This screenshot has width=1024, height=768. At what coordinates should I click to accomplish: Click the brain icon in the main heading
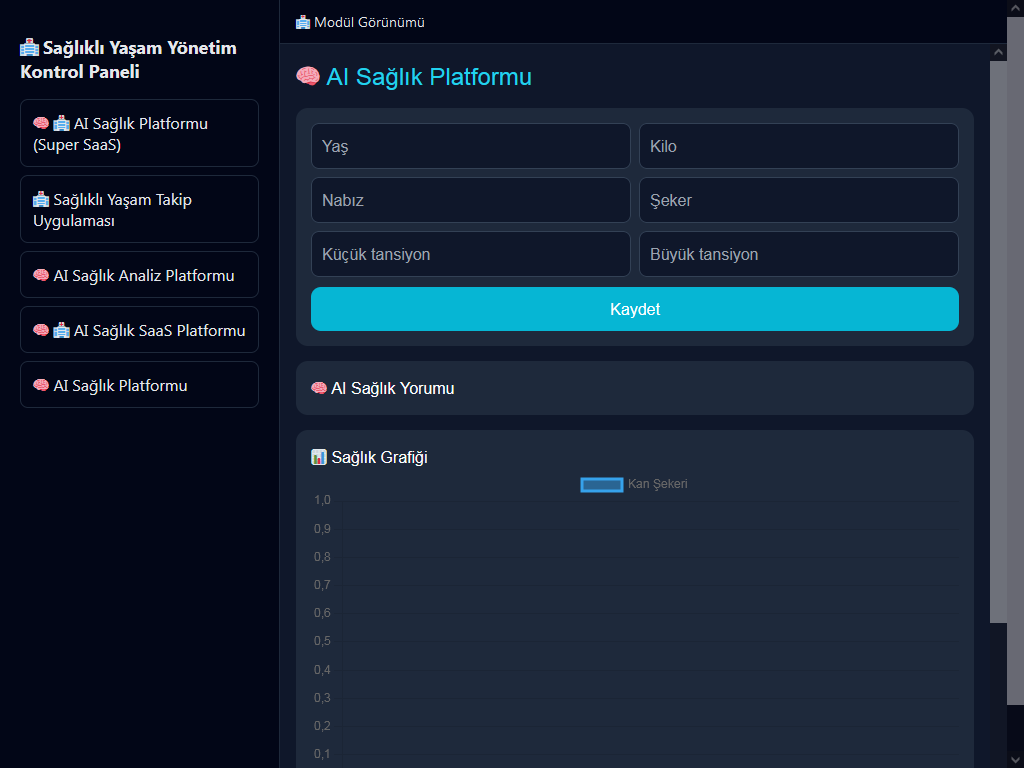point(308,77)
